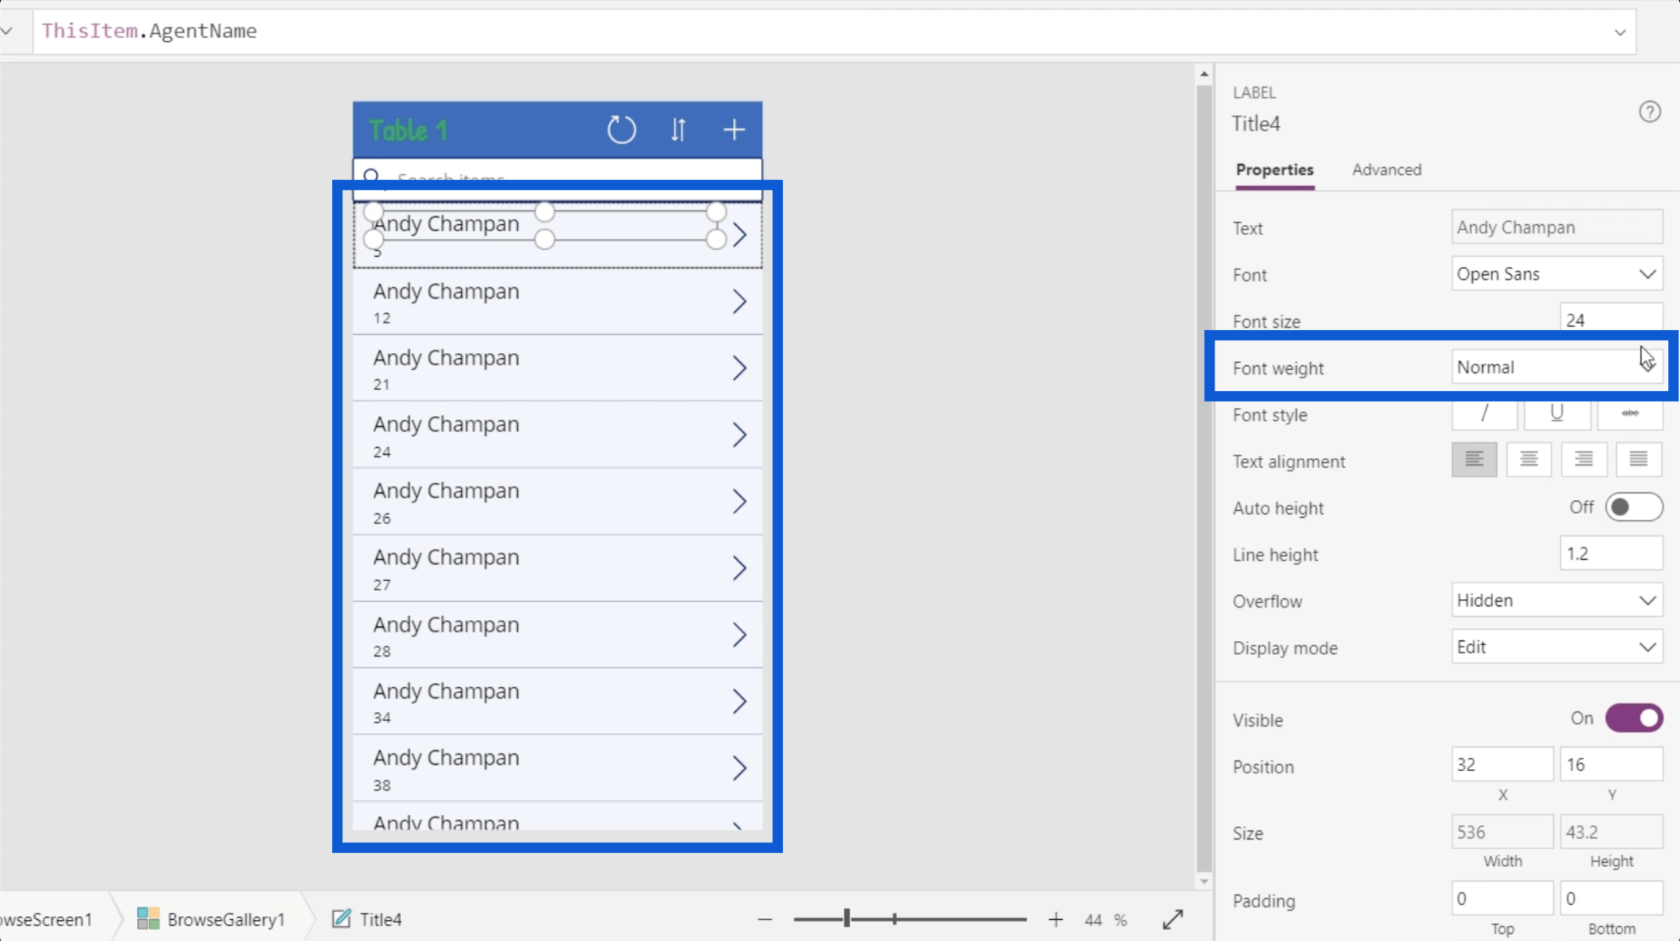Image resolution: width=1680 pixels, height=941 pixels.
Task: Toggle the Visible switch off
Action: tap(1633, 718)
